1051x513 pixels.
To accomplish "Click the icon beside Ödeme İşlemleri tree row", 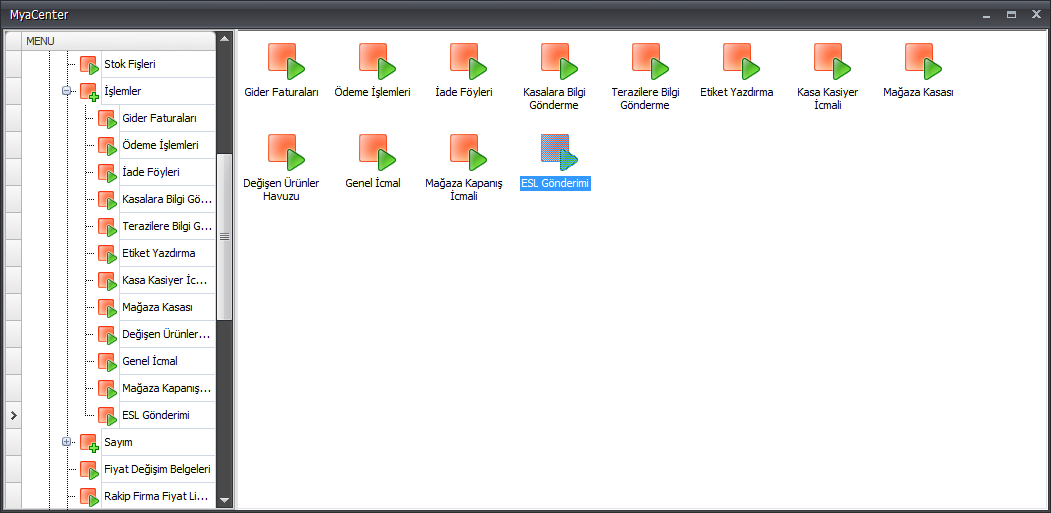I will (x=107, y=146).
